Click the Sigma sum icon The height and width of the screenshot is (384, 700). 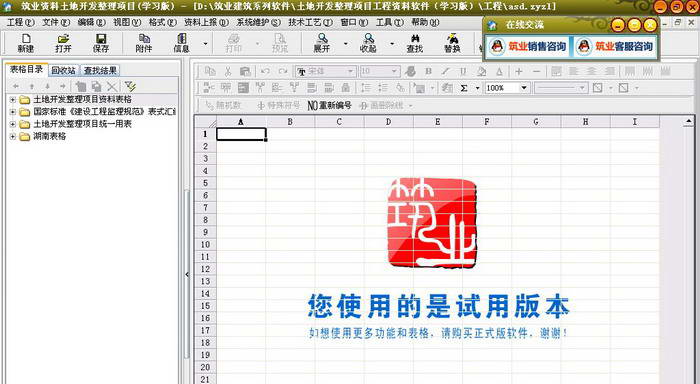pyautogui.click(x=464, y=88)
